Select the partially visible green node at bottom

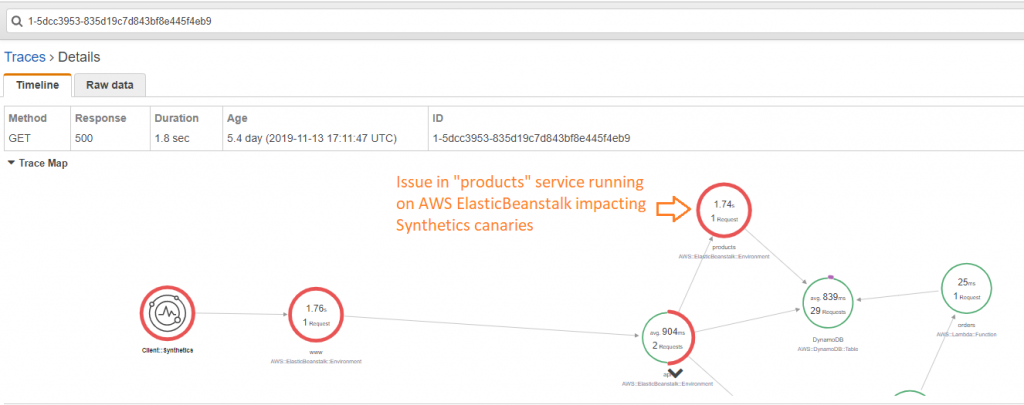coord(908,398)
